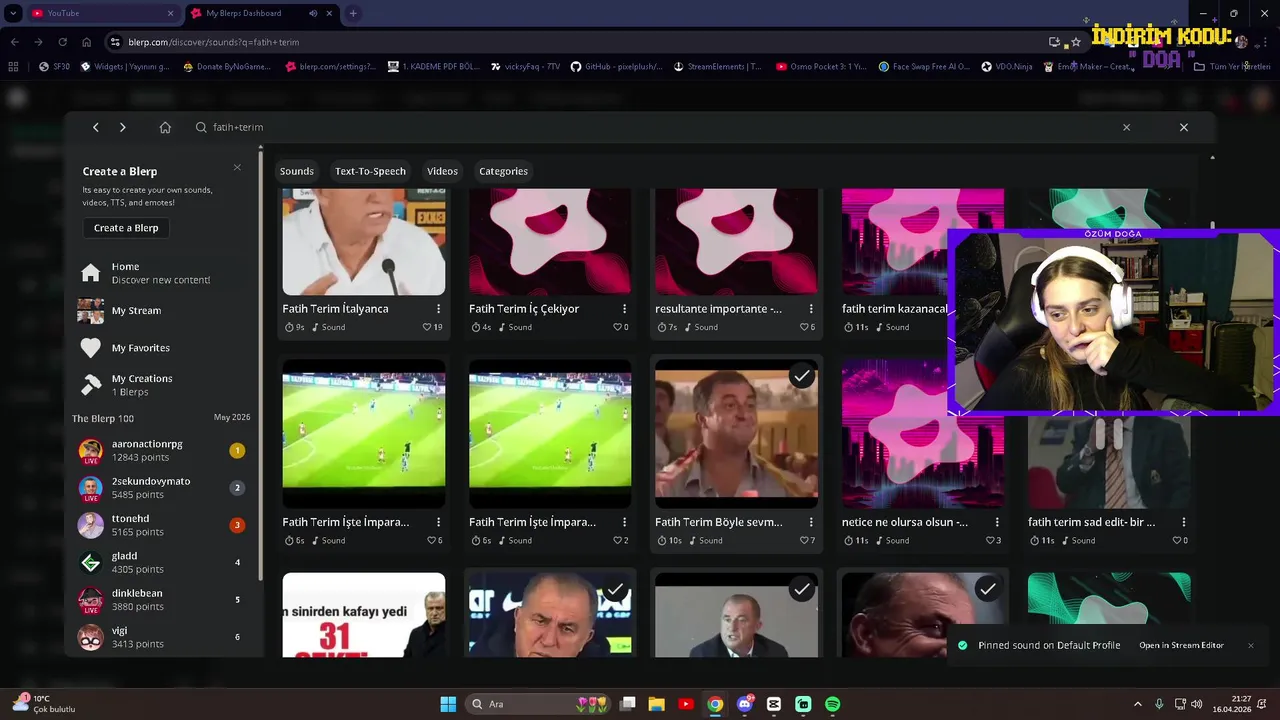Select the Sounds filter tab
Screen dimensions: 1280x720
tap(297, 171)
